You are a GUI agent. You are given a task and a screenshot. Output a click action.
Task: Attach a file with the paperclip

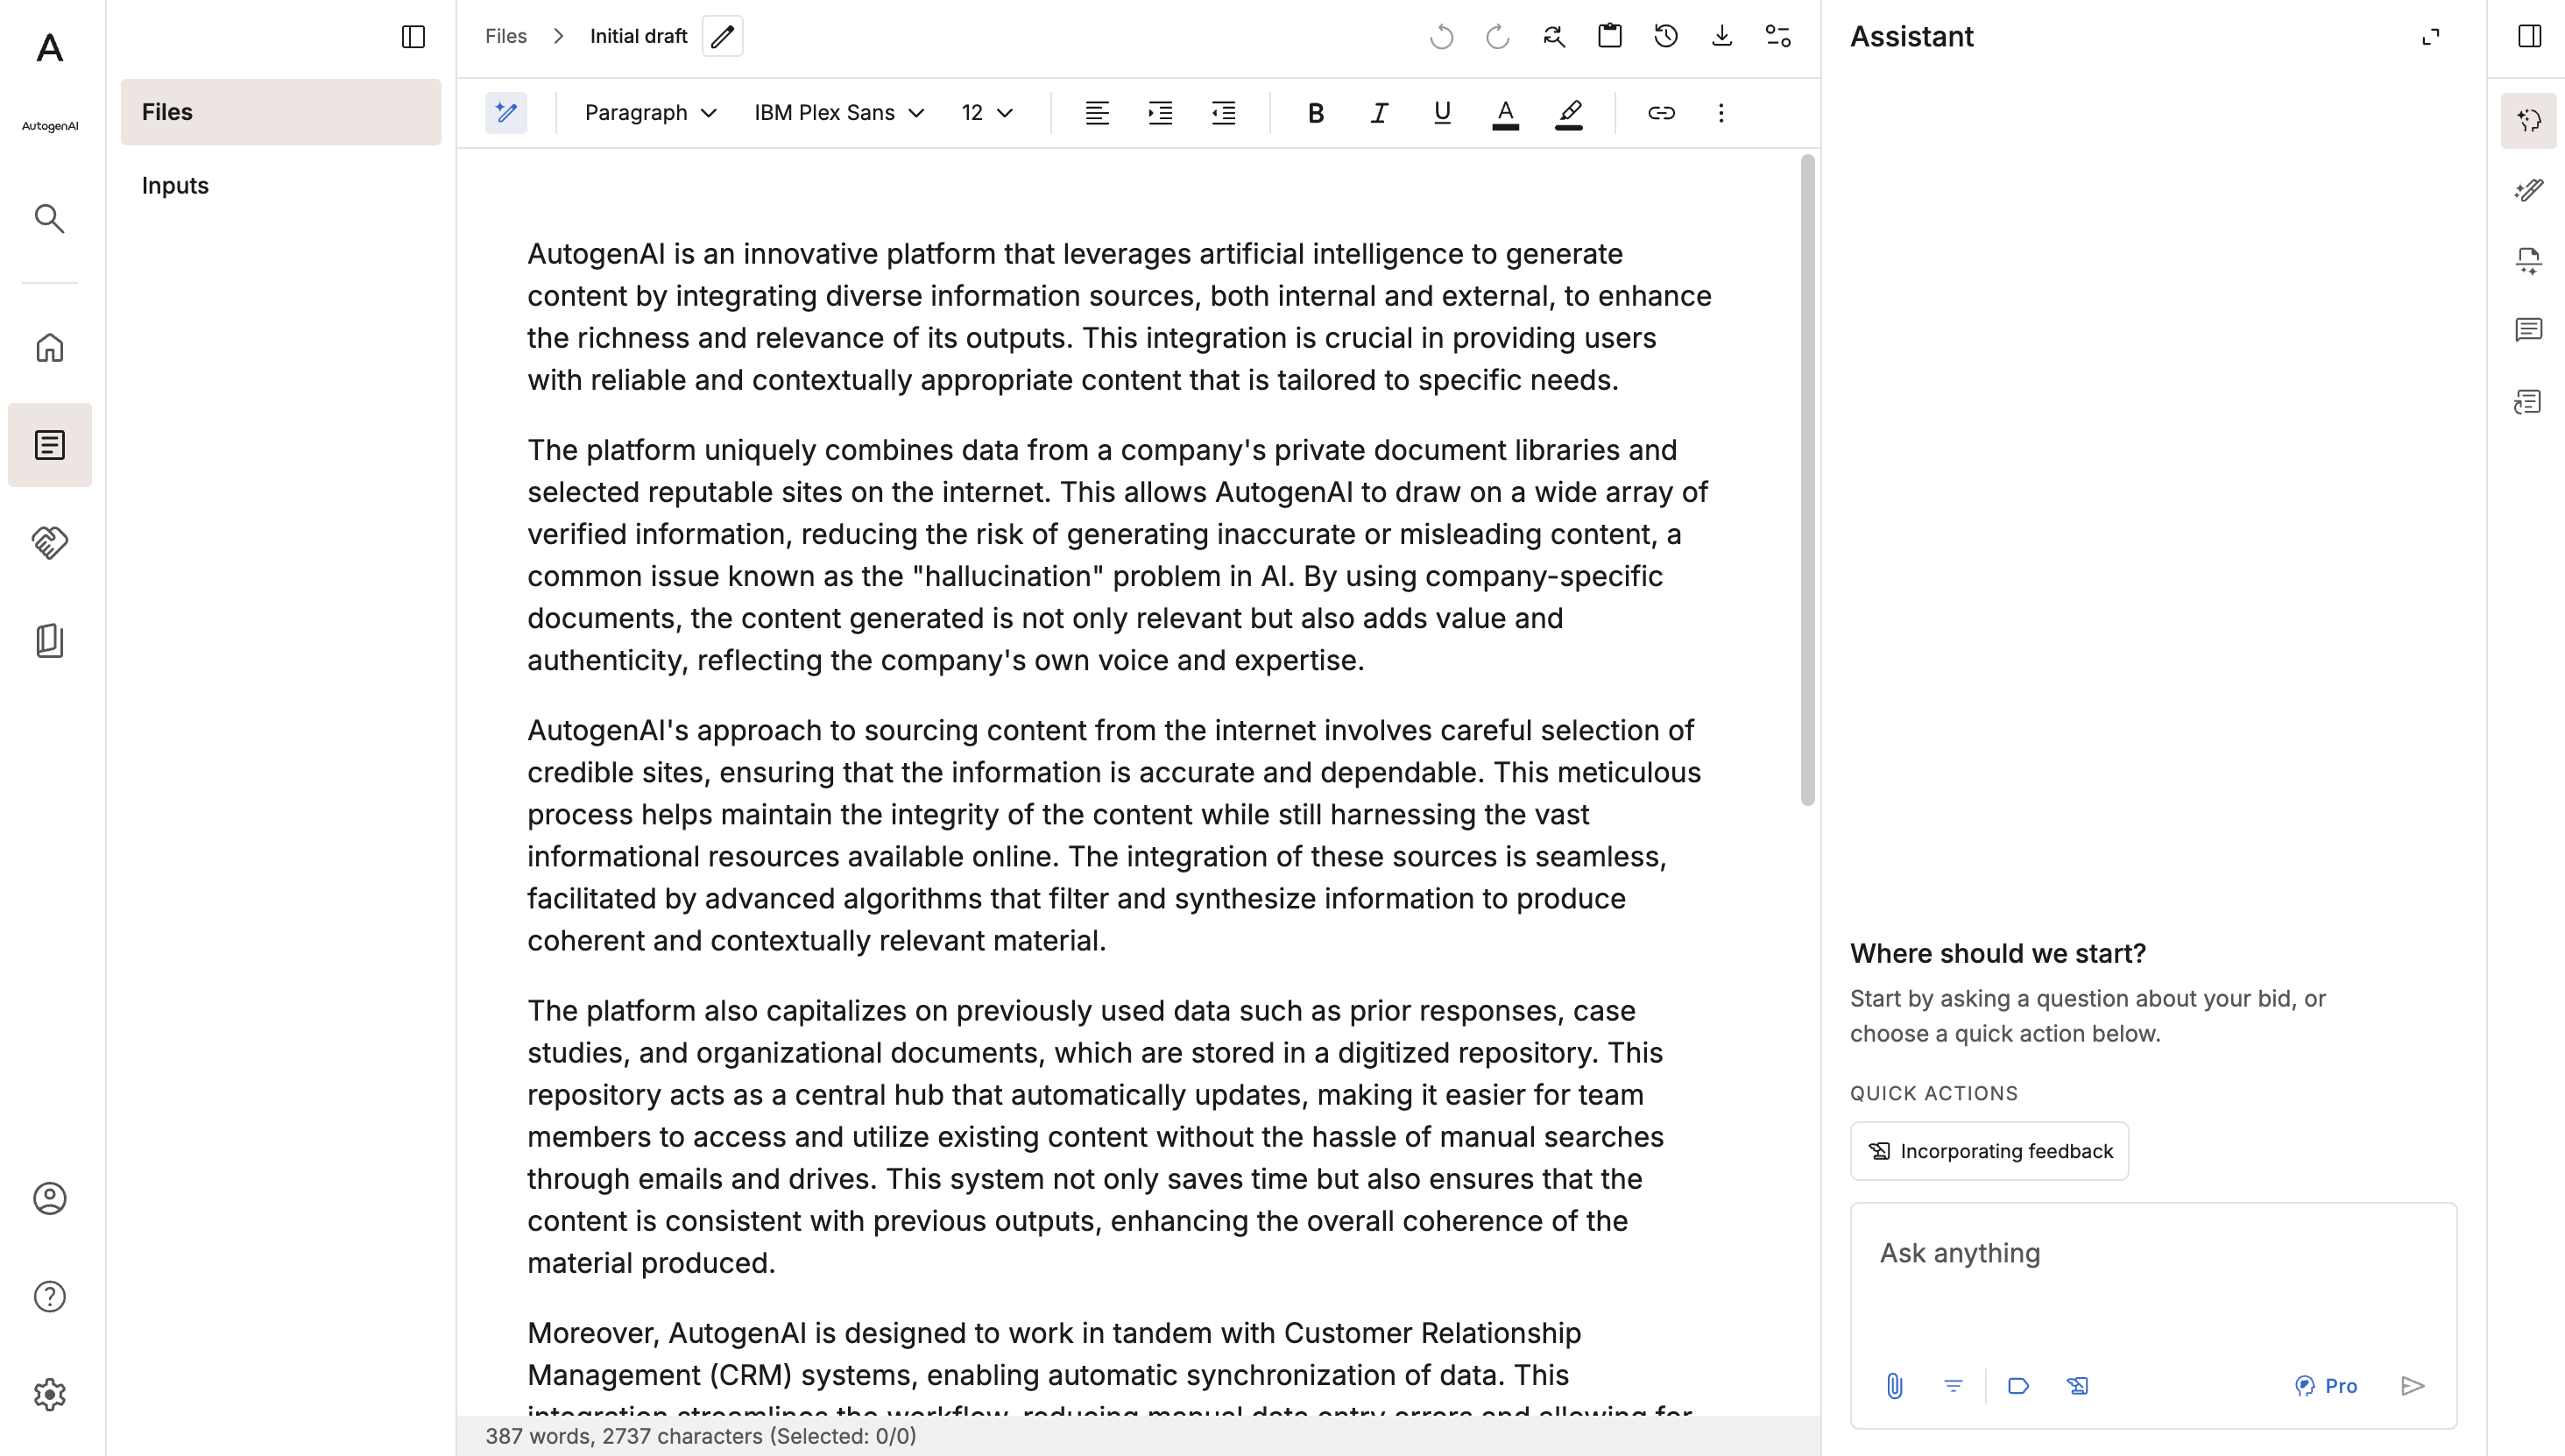click(1894, 1385)
